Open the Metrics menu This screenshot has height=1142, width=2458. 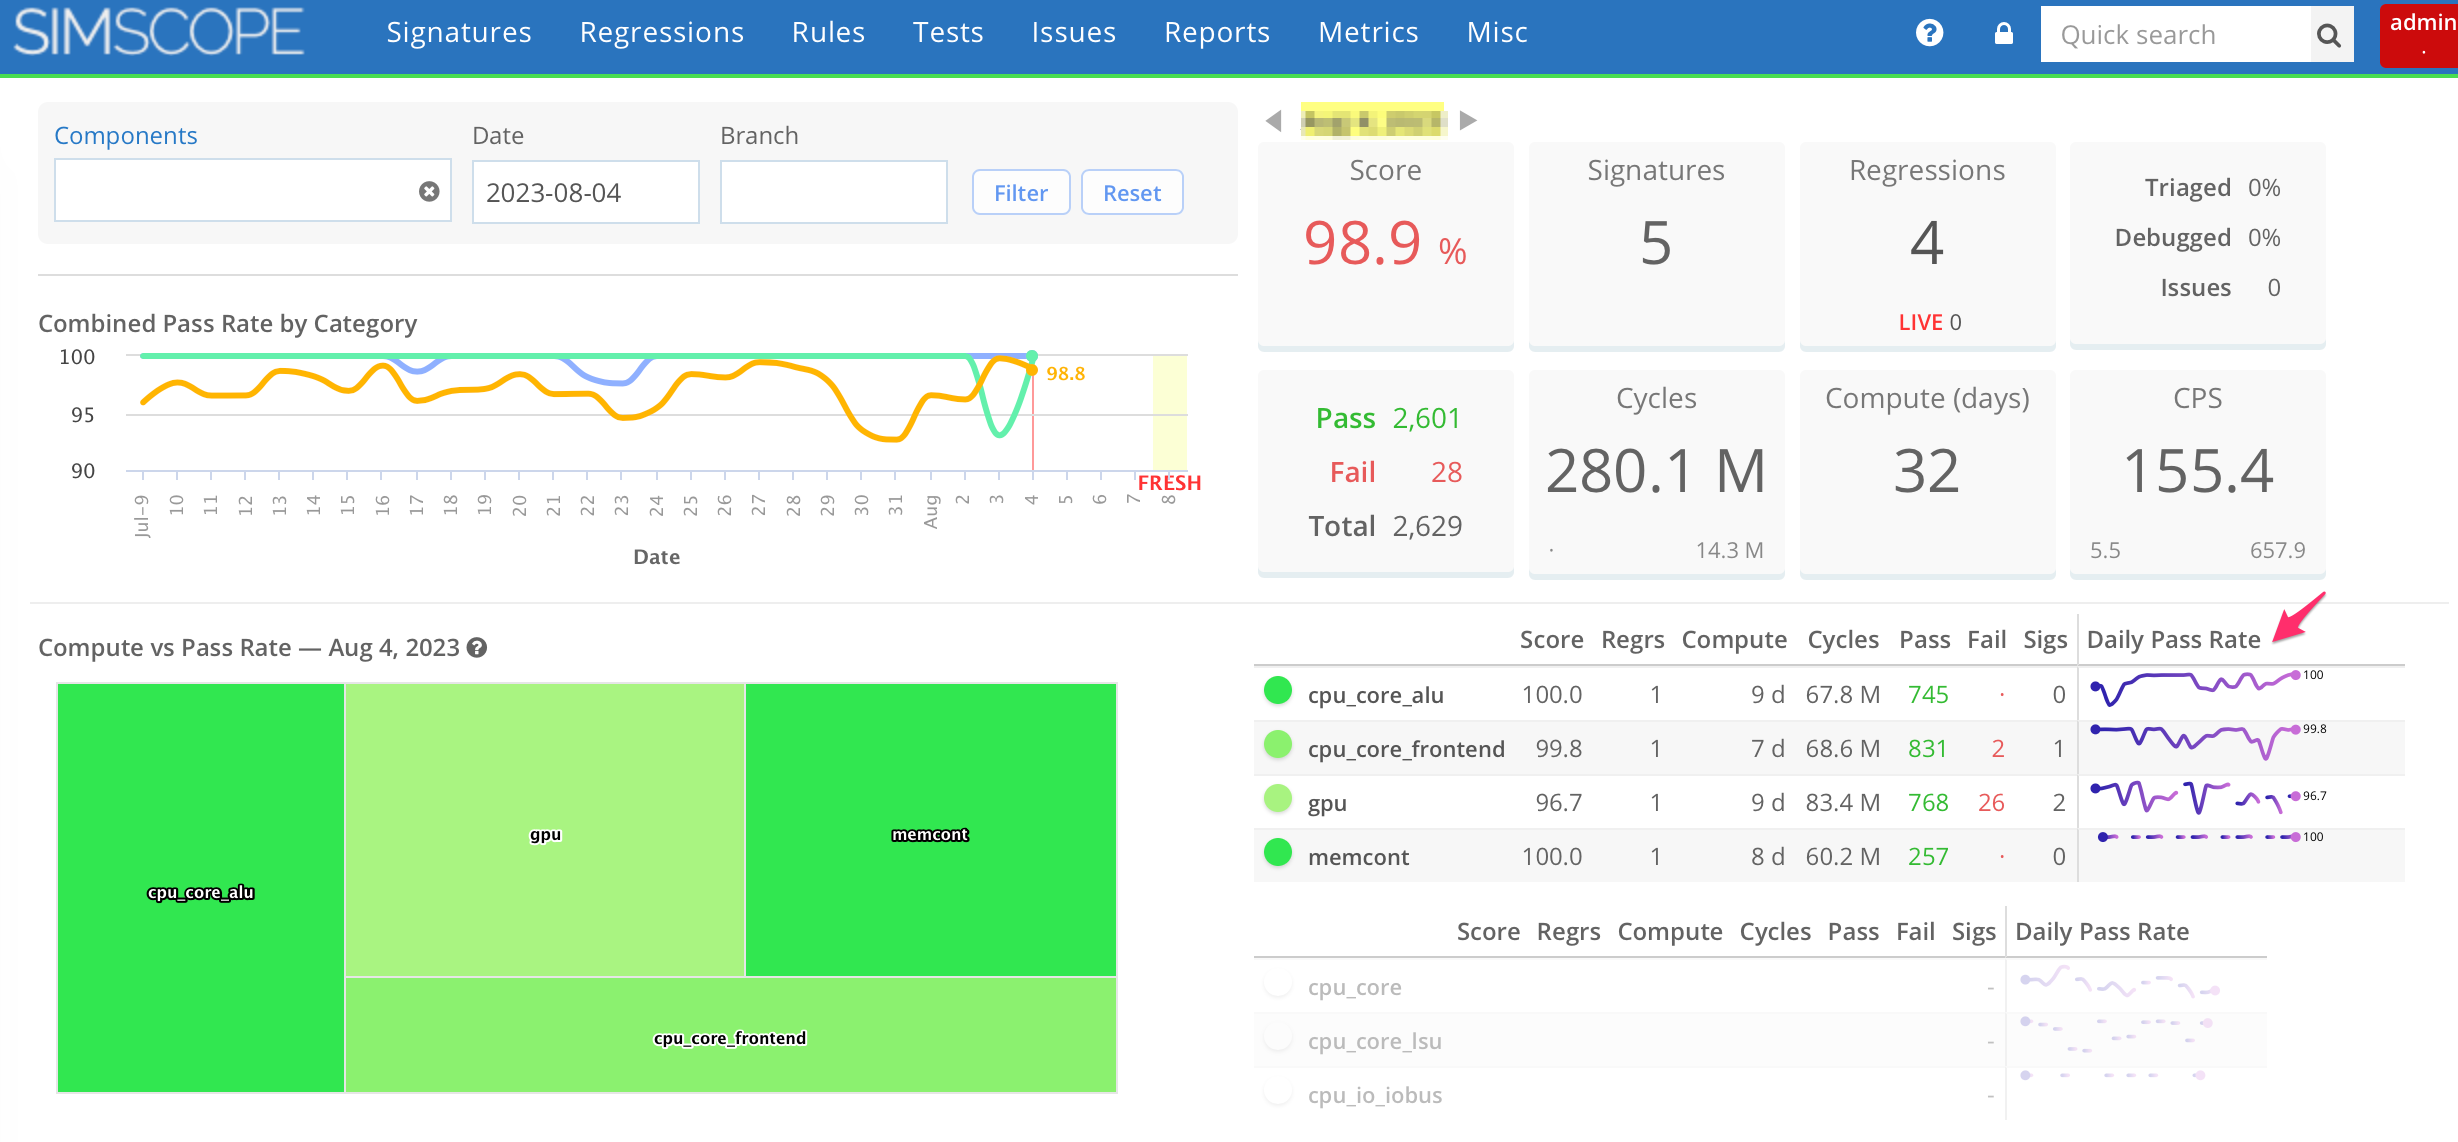point(1368,33)
